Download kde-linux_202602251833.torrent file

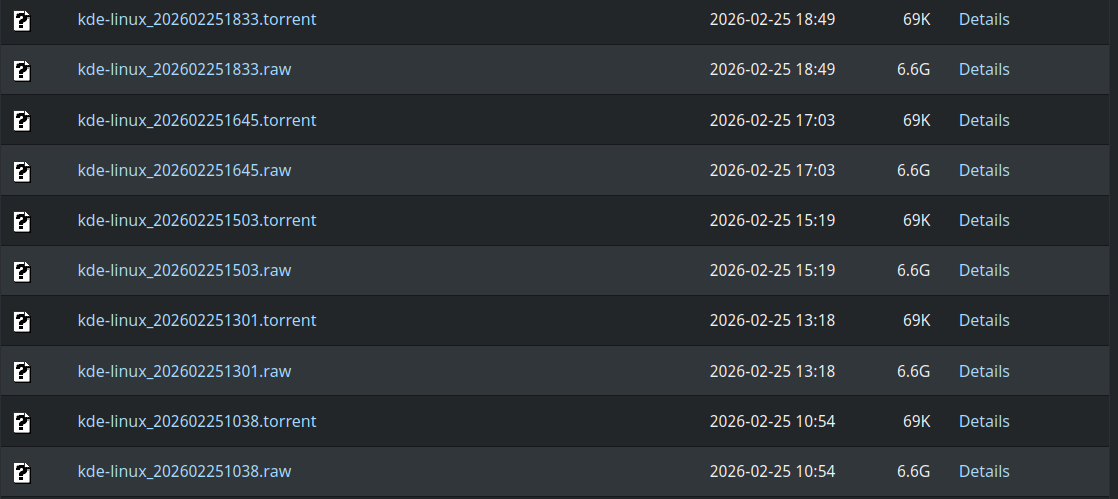click(x=196, y=20)
